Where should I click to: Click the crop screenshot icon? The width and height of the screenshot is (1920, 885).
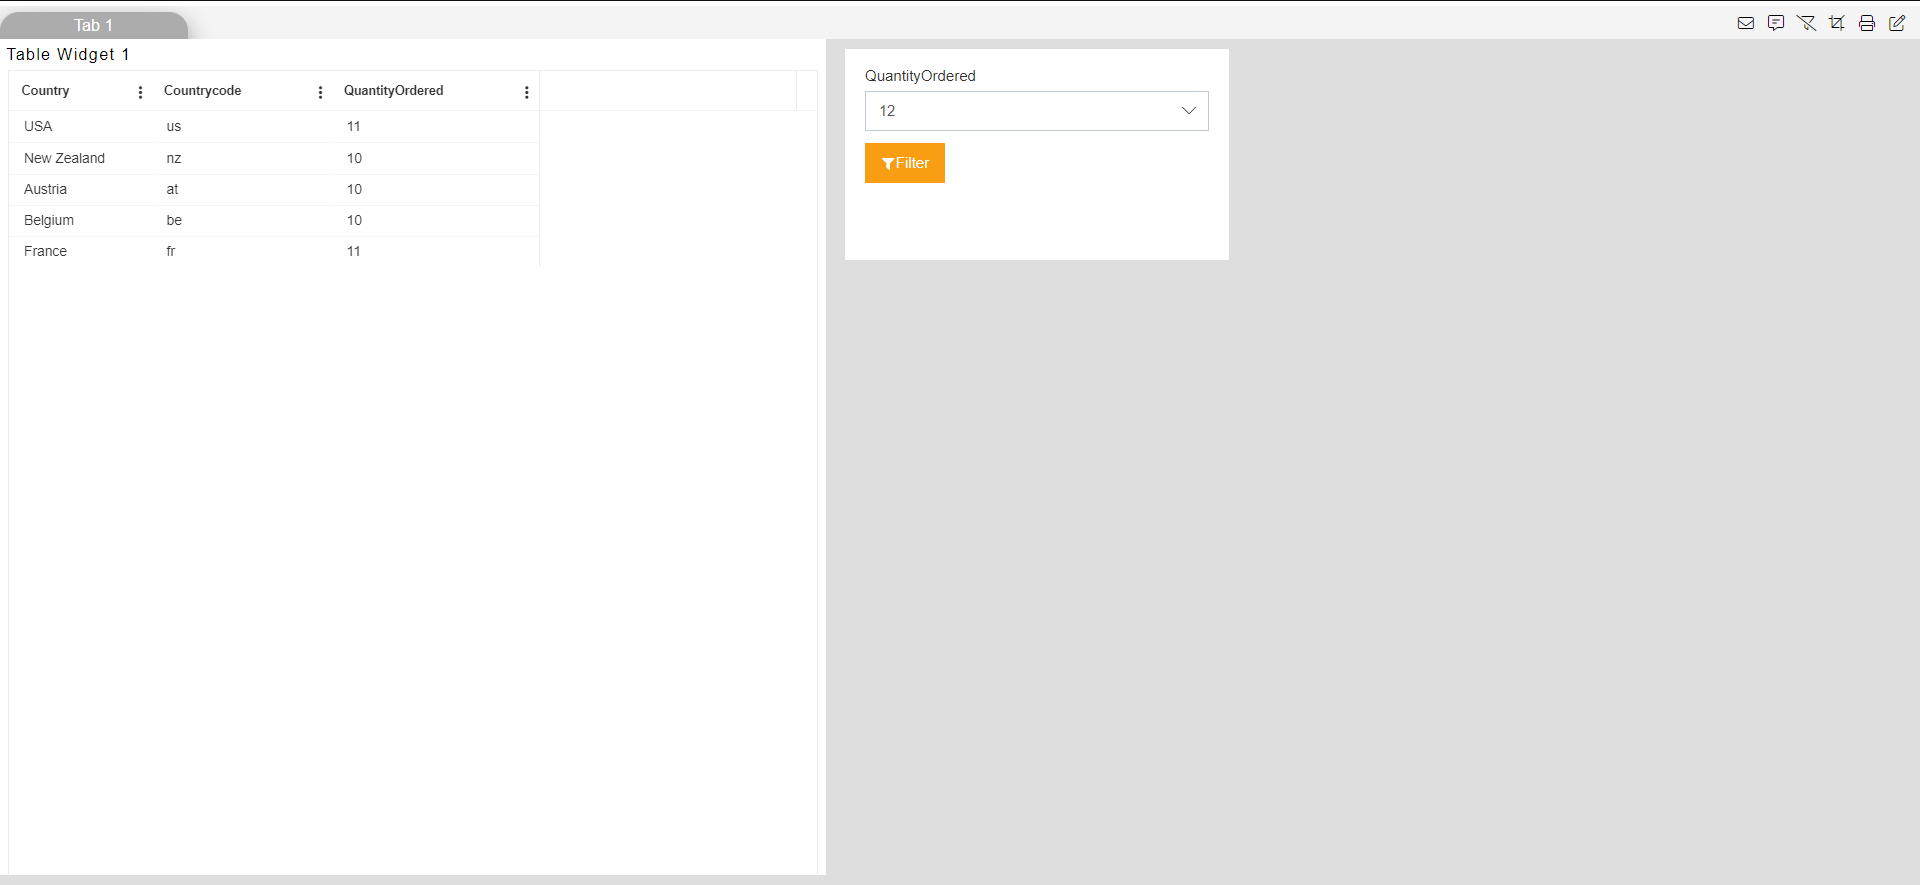tap(1837, 23)
